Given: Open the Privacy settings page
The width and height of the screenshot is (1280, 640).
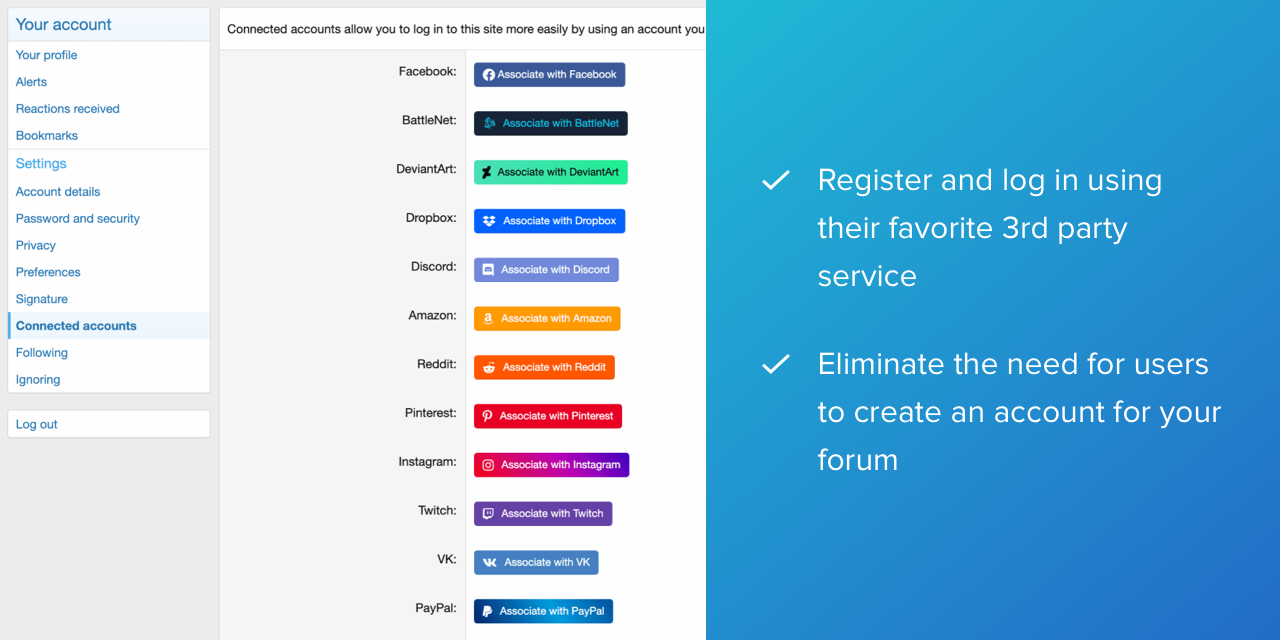Looking at the screenshot, I should tap(35, 246).
